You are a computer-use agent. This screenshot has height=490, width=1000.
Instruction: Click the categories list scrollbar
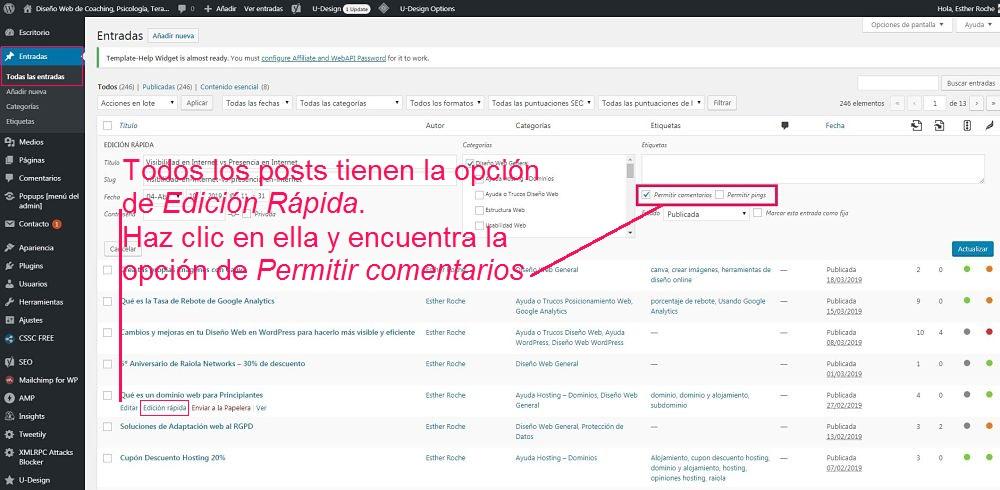(x=630, y=195)
